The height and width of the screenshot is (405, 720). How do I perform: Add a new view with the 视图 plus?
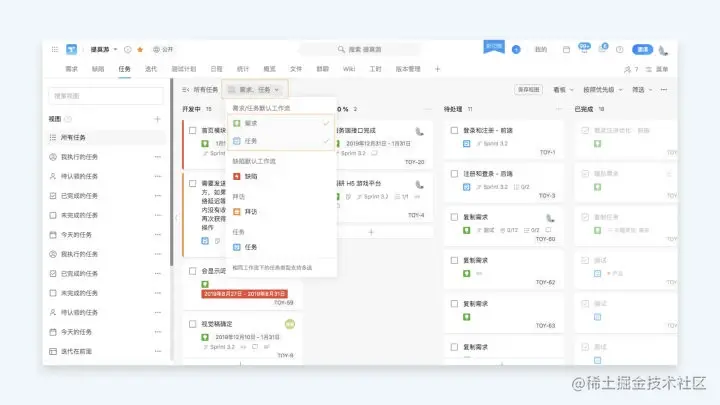click(158, 119)
